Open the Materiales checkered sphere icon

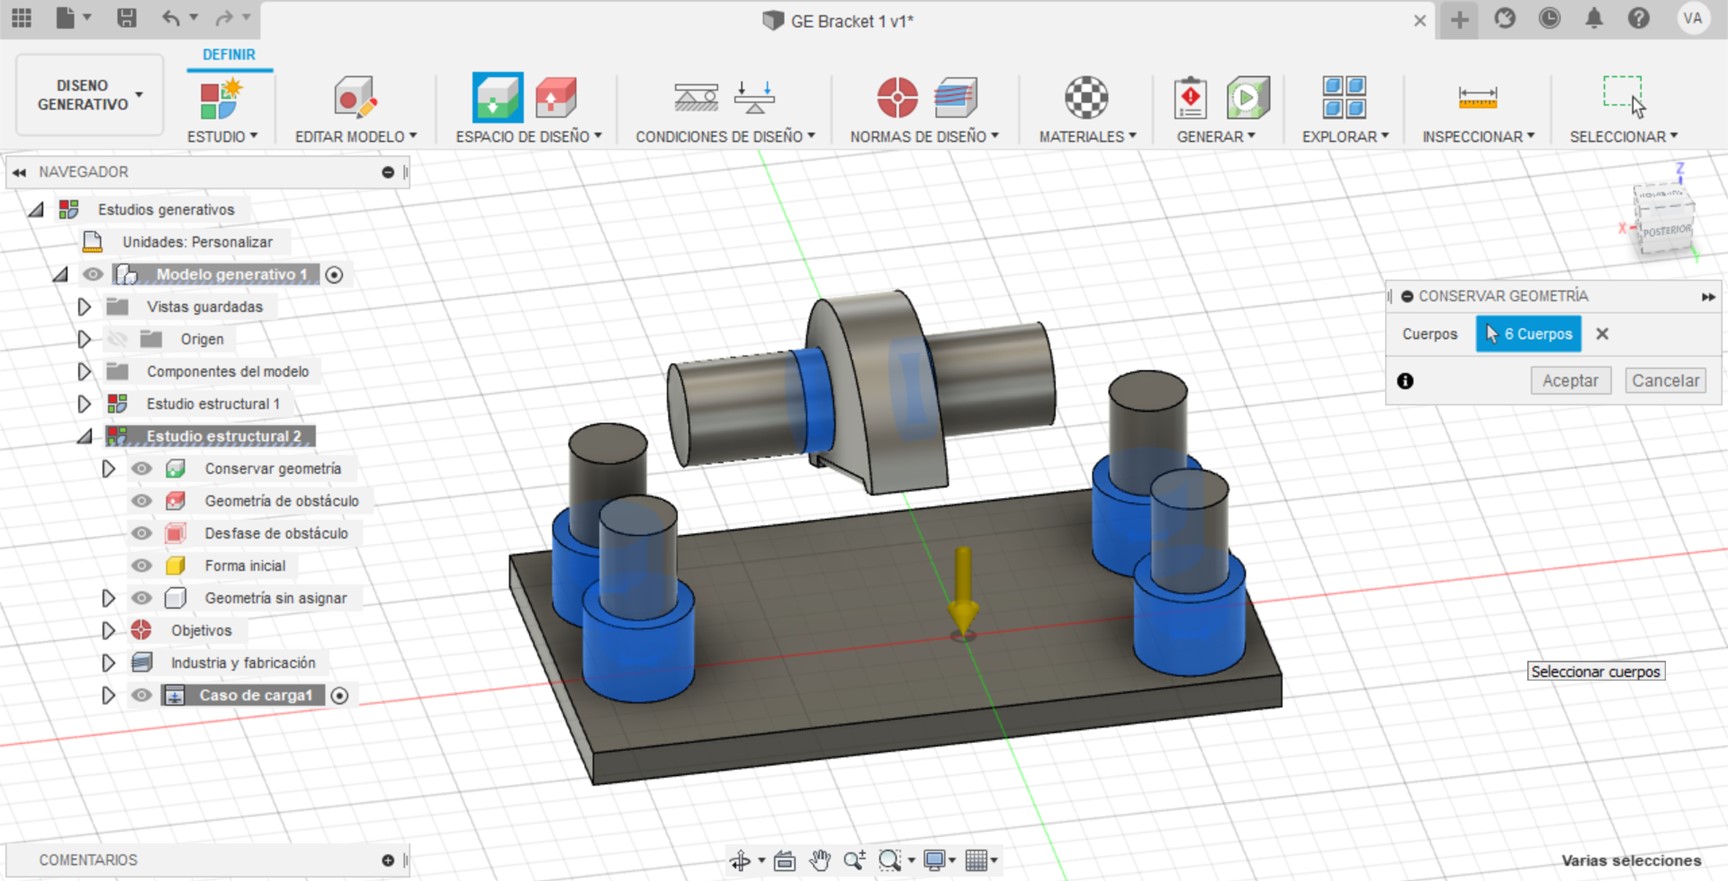(x=1086, y=98)
